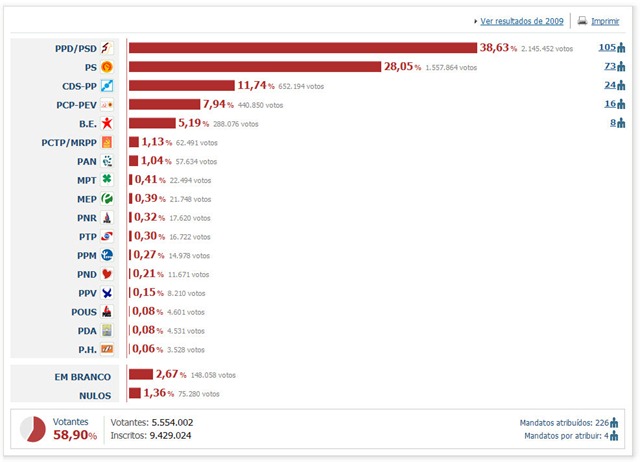Click the mandate icon beside Mandatos atribuídos
The image size is (640, 462).
(x=614, y=423)
